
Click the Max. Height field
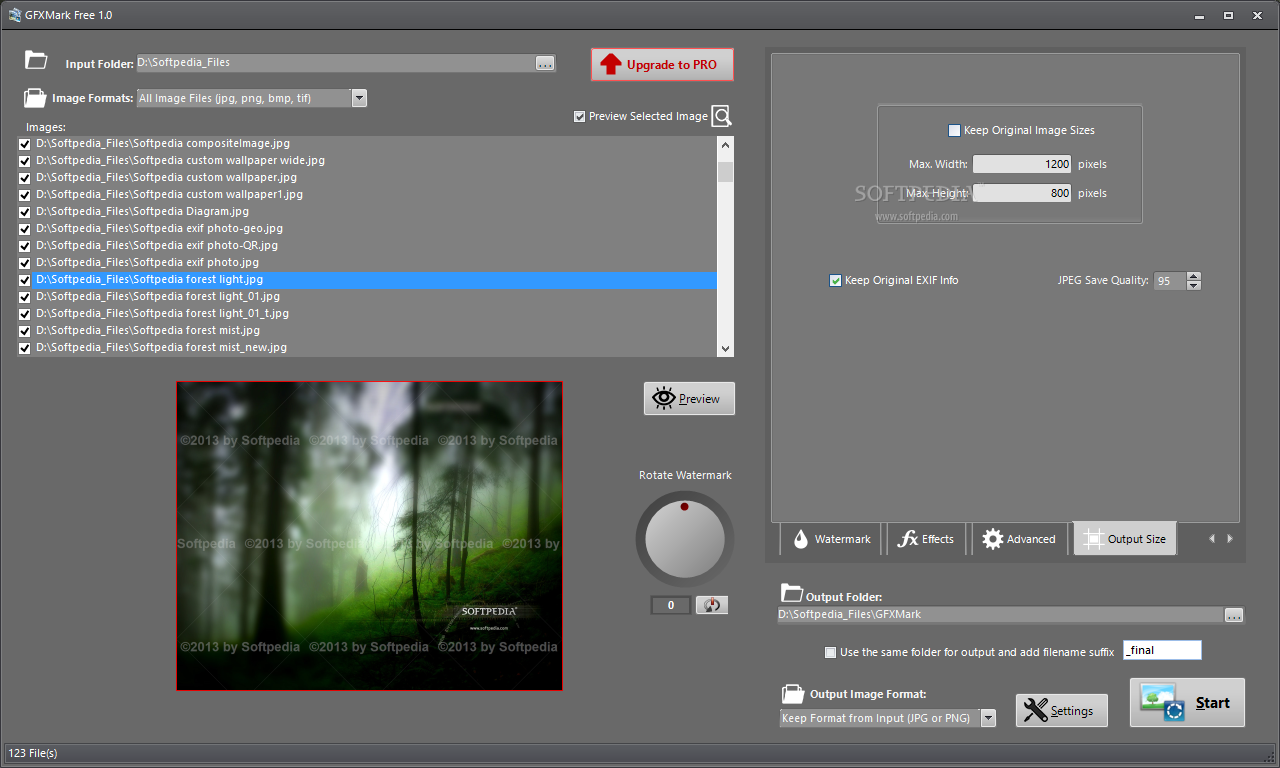[x=1022, y=193]
